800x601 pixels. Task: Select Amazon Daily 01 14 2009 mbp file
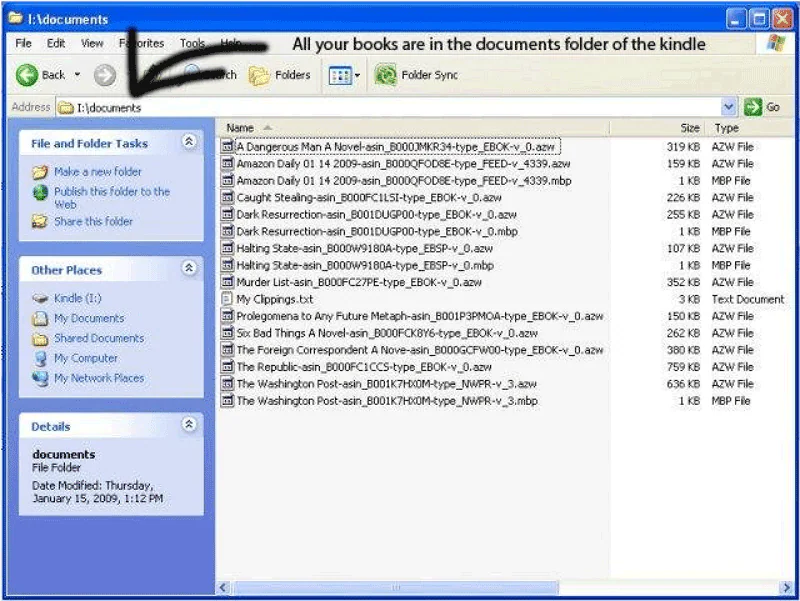pos(404,181)
